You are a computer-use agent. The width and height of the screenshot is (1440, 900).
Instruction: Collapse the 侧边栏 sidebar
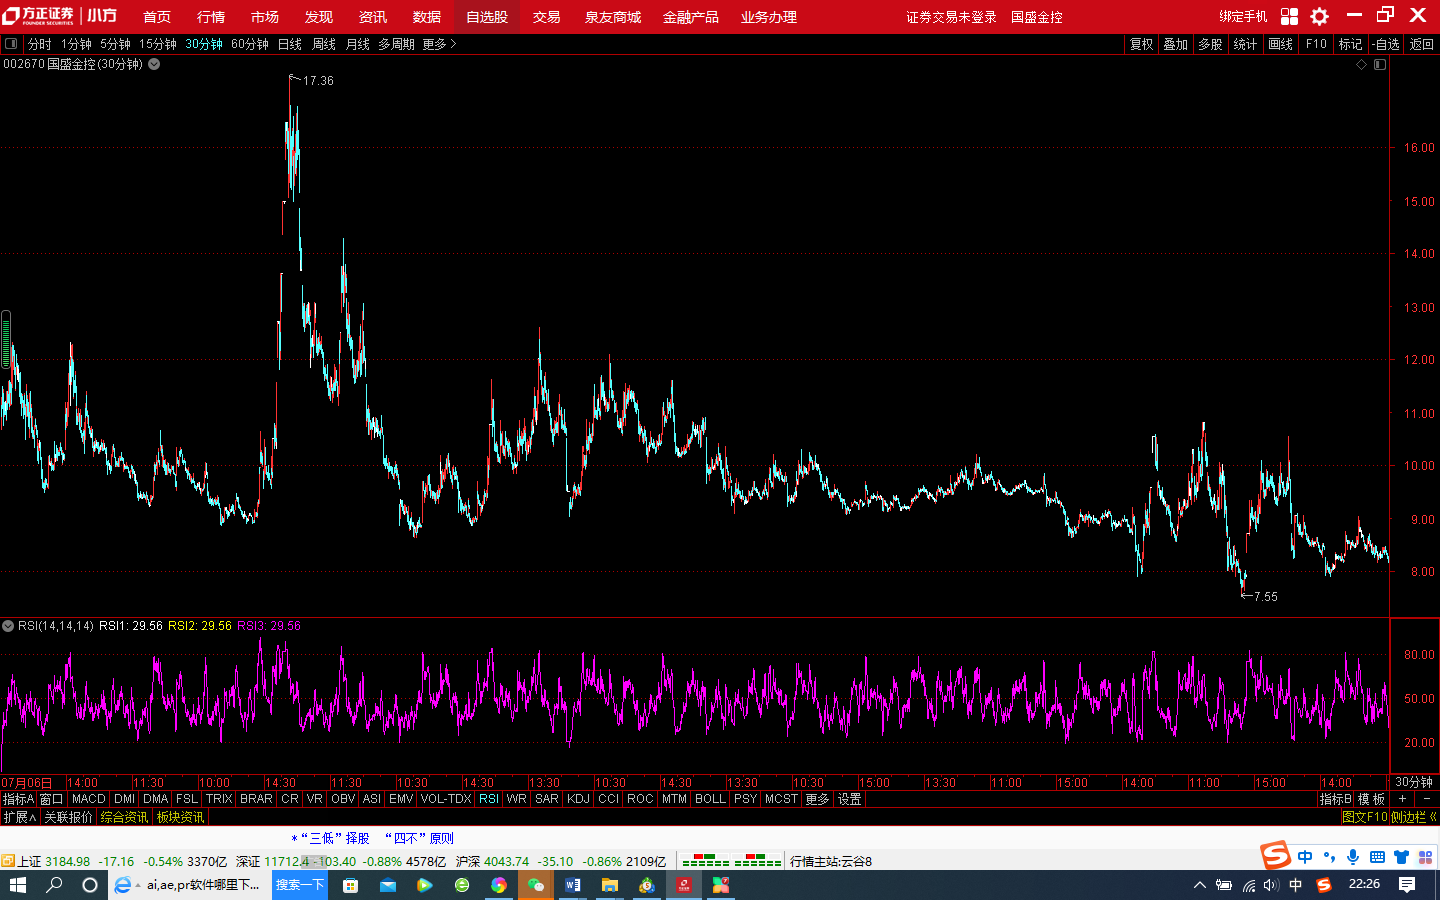tap(1414, 817)
